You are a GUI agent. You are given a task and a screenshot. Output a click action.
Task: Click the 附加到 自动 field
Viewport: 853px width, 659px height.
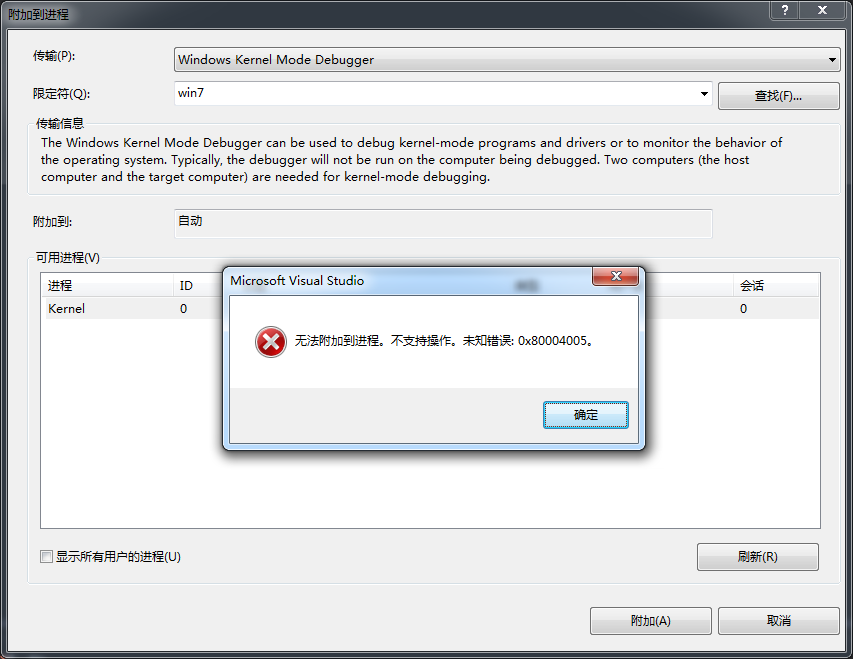[x=443, y=223]
